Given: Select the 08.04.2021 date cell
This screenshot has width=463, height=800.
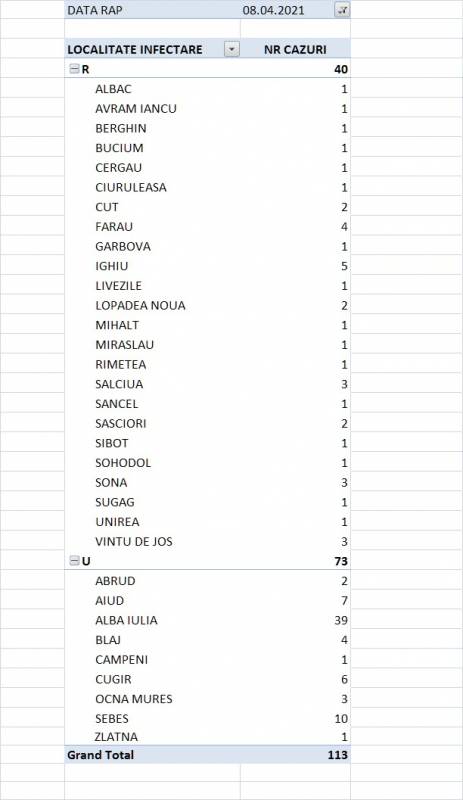Looking at the screenshot, I should (273, 10).
